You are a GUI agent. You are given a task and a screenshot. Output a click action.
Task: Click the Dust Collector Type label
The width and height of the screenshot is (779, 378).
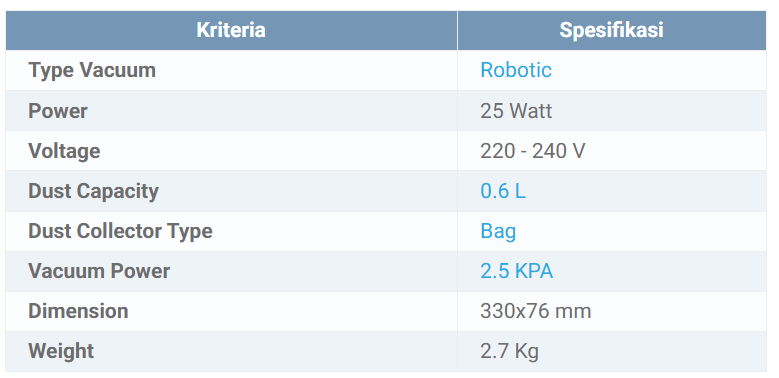coord(120,231)
